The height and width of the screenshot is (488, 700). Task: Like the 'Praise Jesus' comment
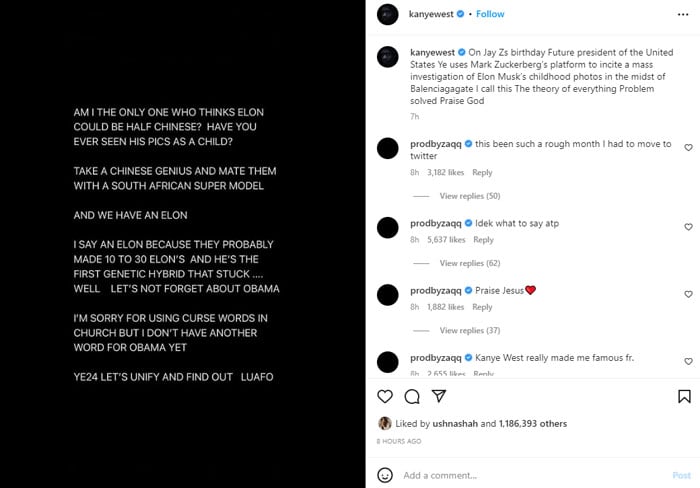(688, 295)
